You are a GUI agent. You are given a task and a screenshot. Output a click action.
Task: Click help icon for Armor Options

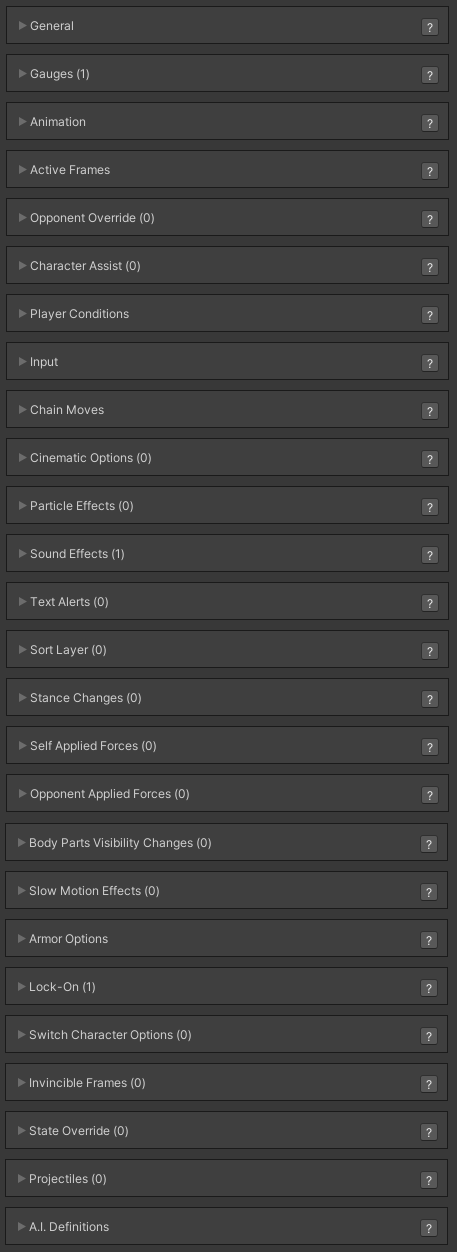click(x=430, y=940)
